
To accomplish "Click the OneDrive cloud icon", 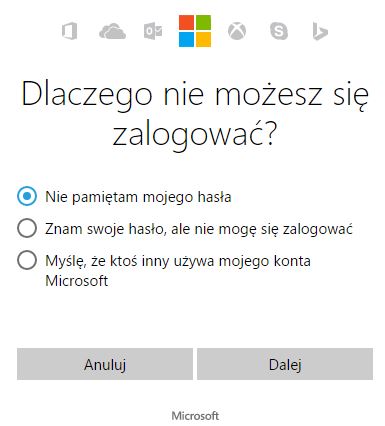I will pos(113,31).
